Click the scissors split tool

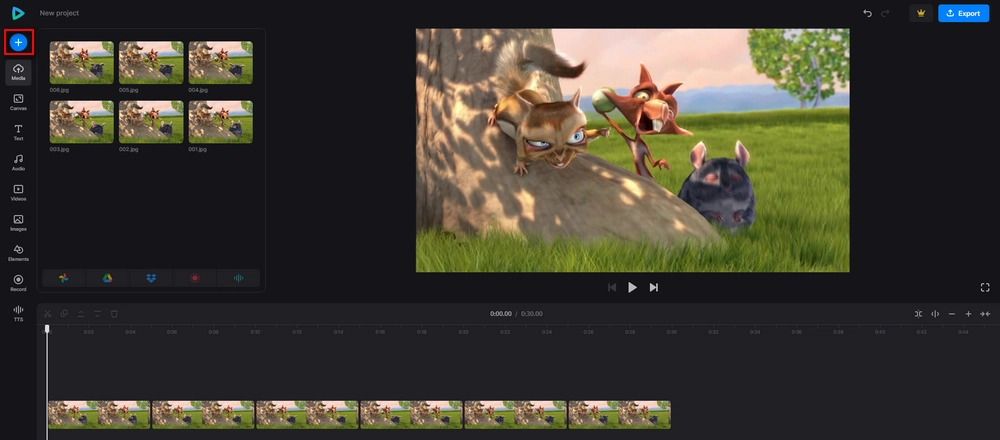48,314
